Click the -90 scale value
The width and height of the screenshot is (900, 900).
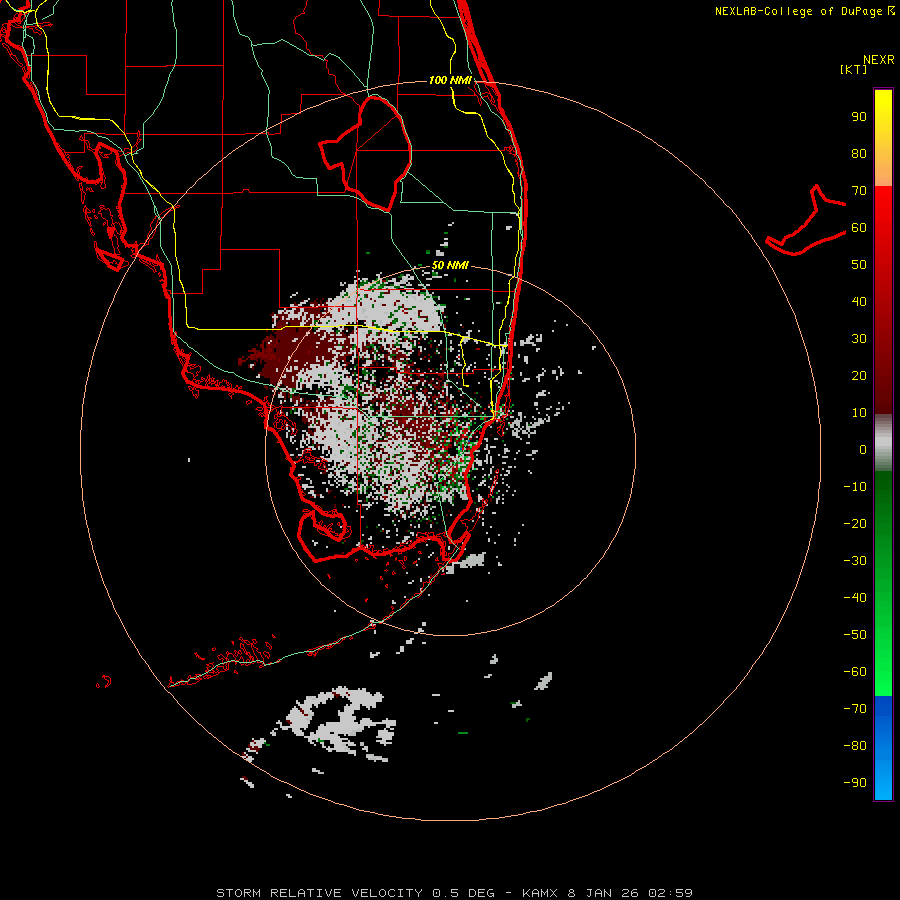pyautogui.click(x=855, y=782)
